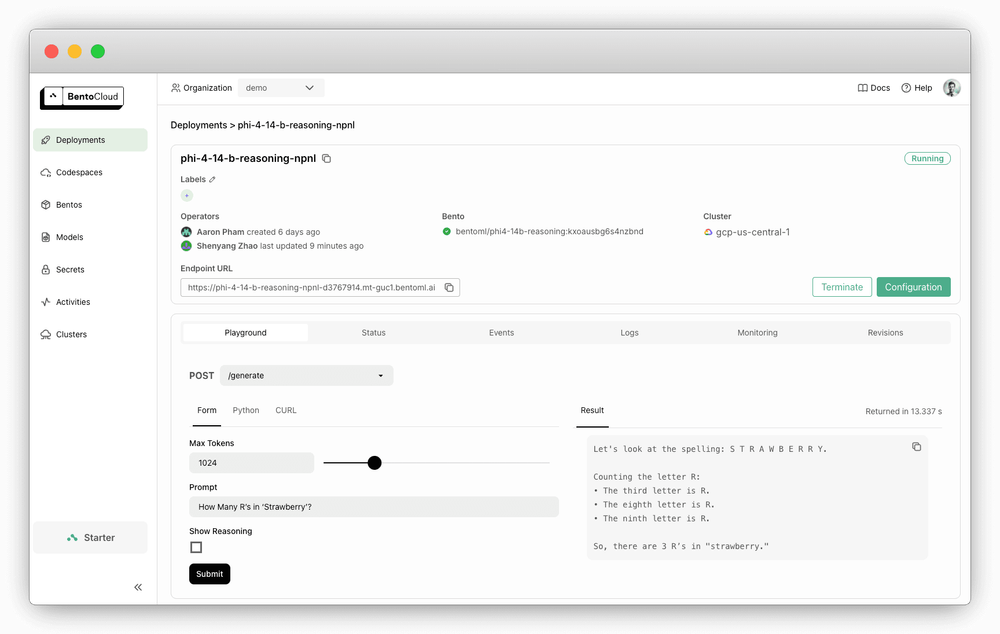Screen dimensions: 1000x634
Task: Submit the prompt form
Action: click(209, 573)
